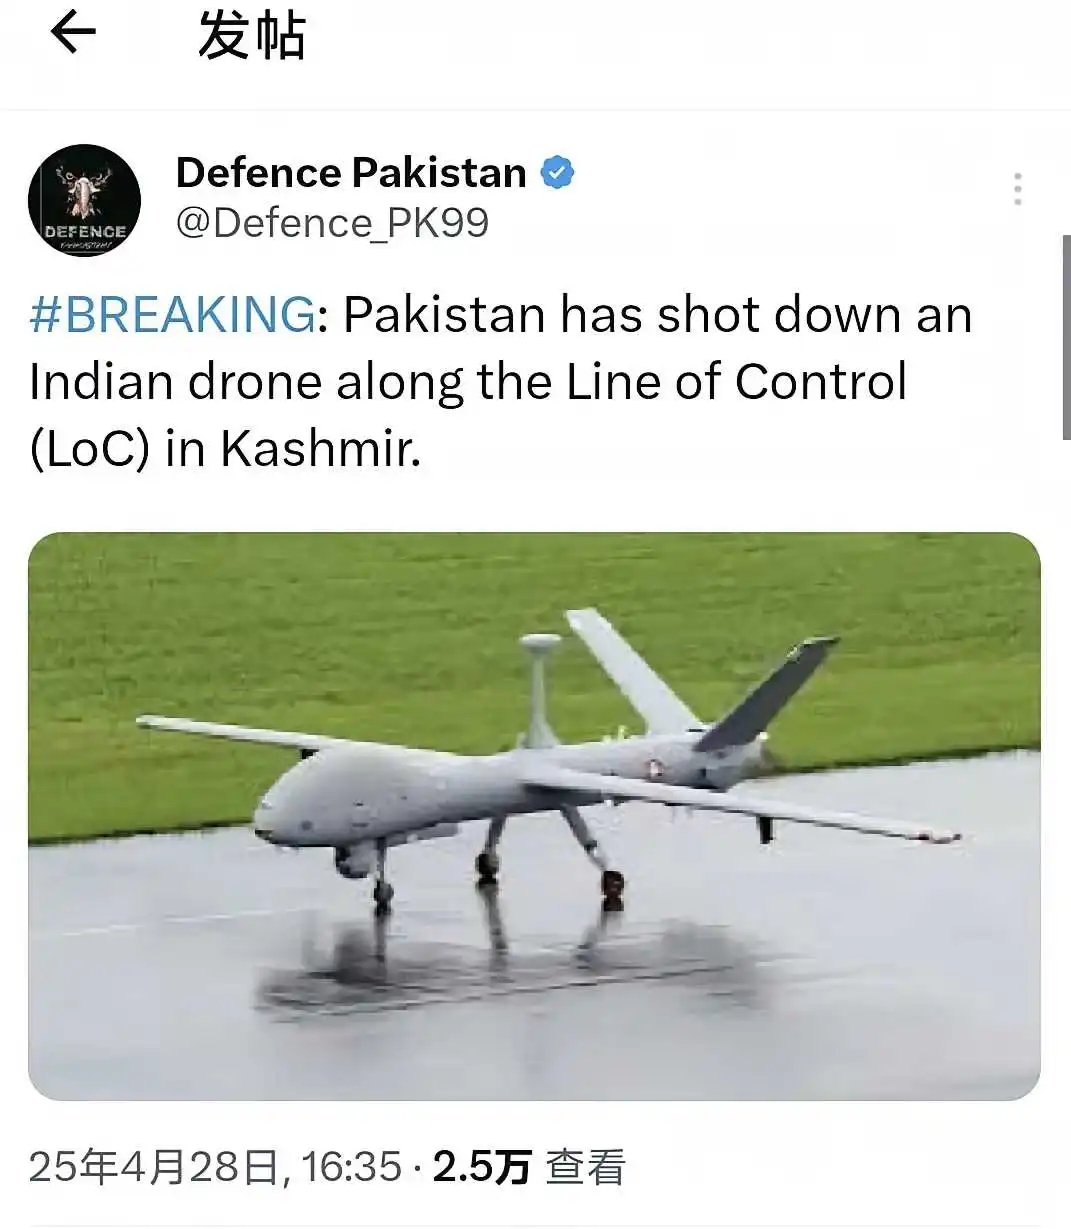Open Defence Pakistan profile avatar
Screen dimensions: 1071x1229
click(x=84, y=200)
